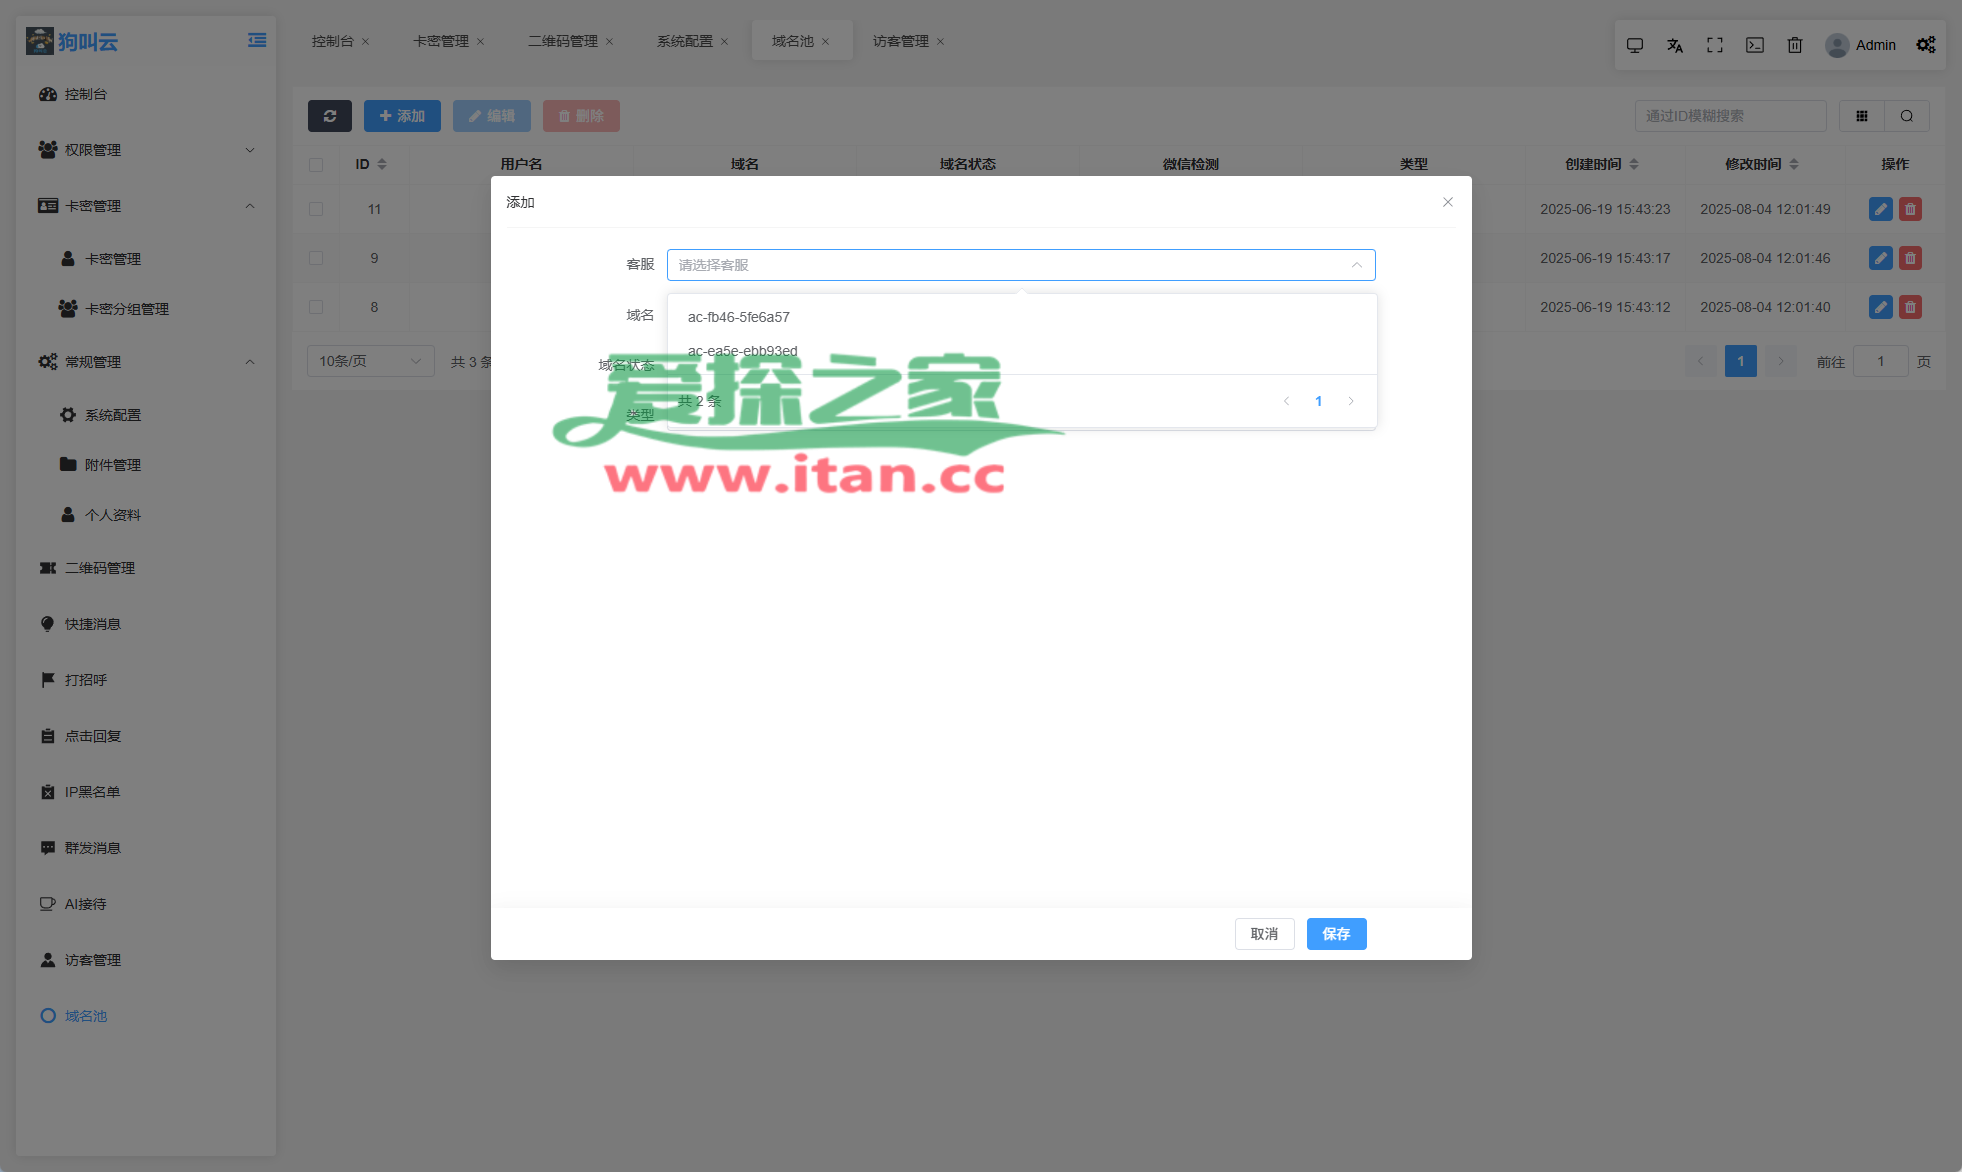The image size is (1962, 1172).
Task: Edit the row with ID 11
Action: pos(1881,209)
